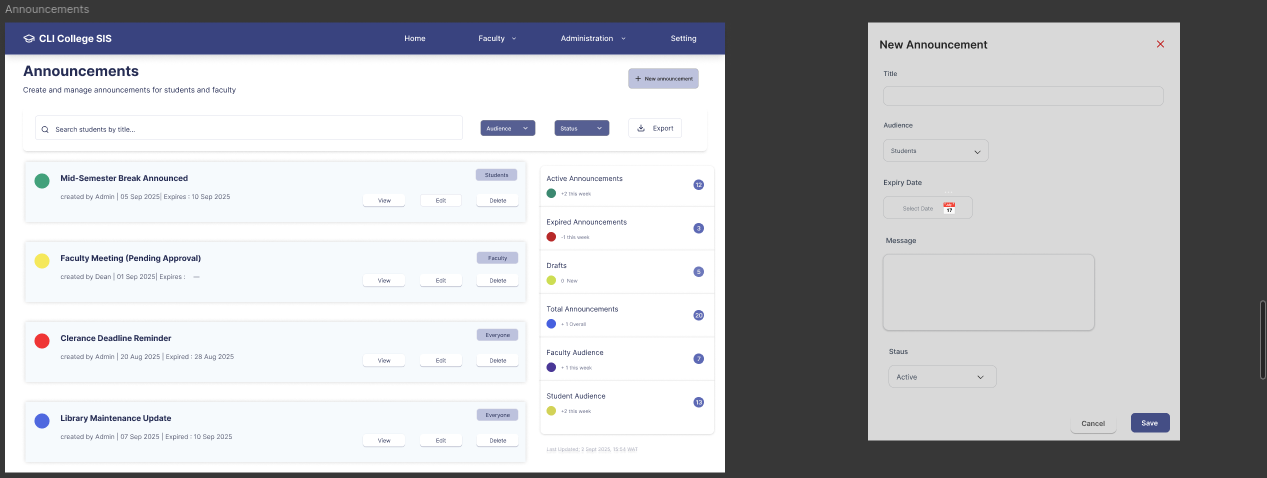Open the Active status dropdown in form
This screenshot has height=478, width=1267.
941,377
